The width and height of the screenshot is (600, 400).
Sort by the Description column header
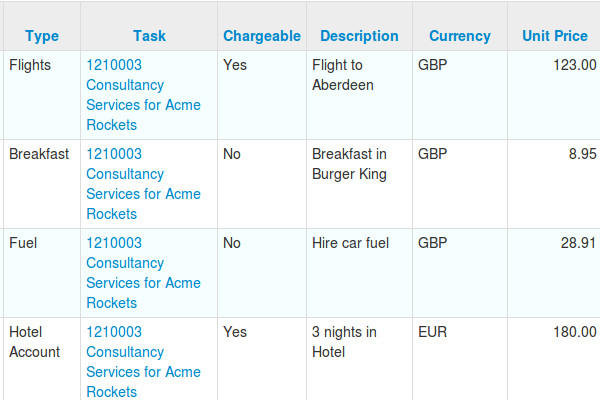tap(359, 36)
